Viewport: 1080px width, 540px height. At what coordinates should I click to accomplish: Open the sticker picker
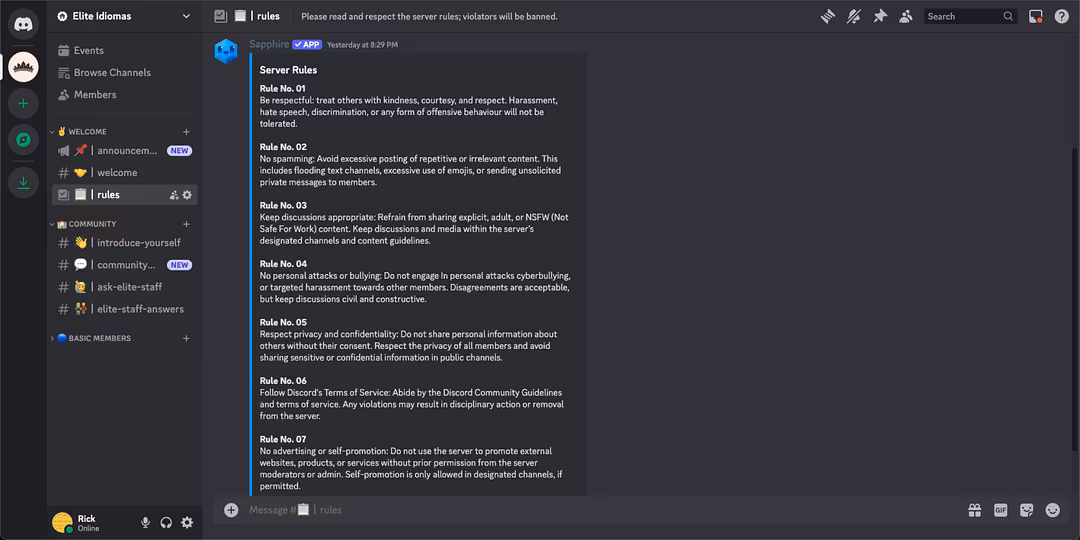pyautogui.click(x=1026, y=510)
